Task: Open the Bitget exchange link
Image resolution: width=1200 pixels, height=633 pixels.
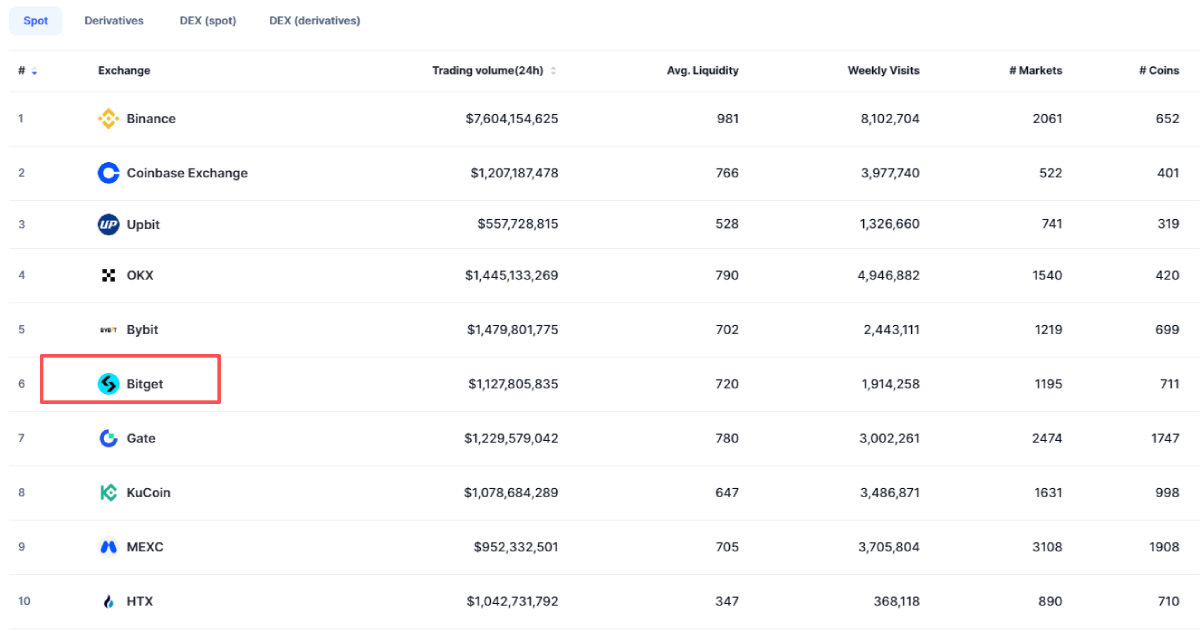Action: pyautogui.click(x=145, y=384)
